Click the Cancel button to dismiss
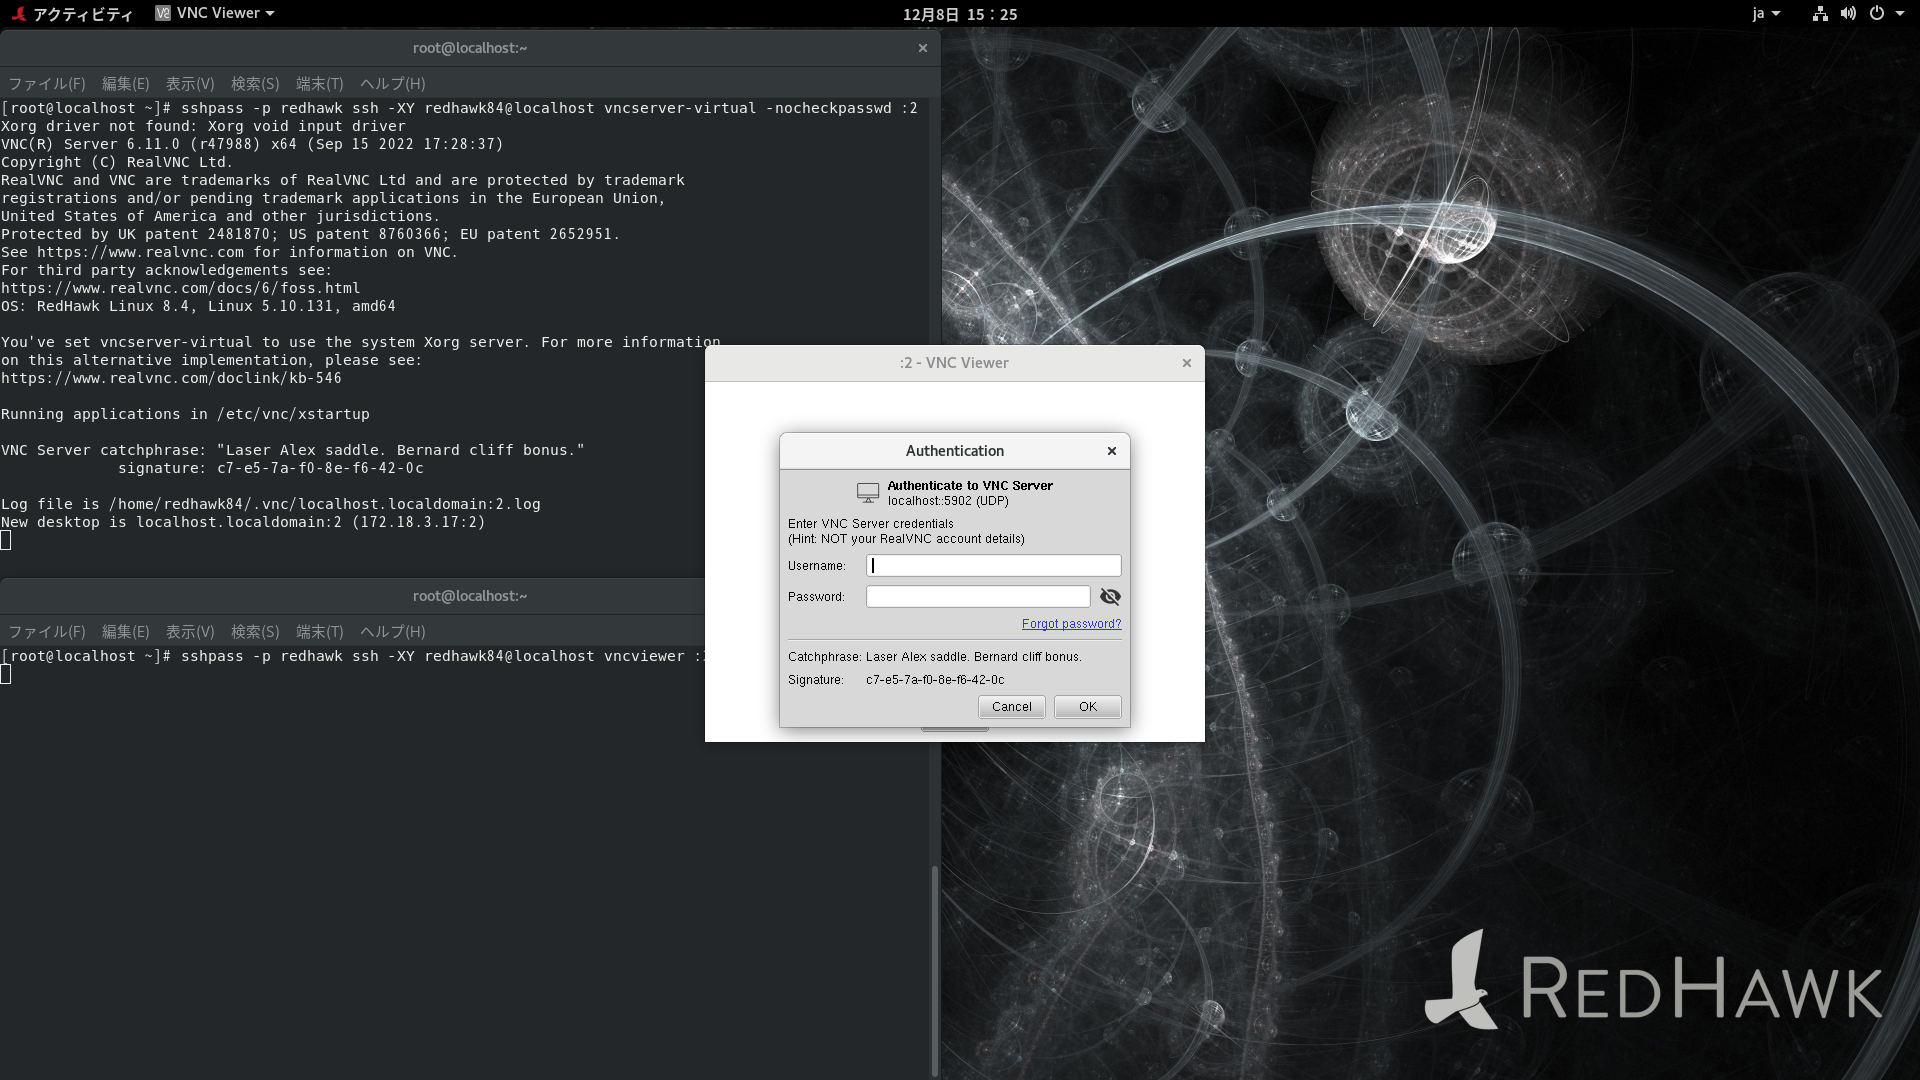The width and height of the screenshot is (1920, 1080). 1010,705
